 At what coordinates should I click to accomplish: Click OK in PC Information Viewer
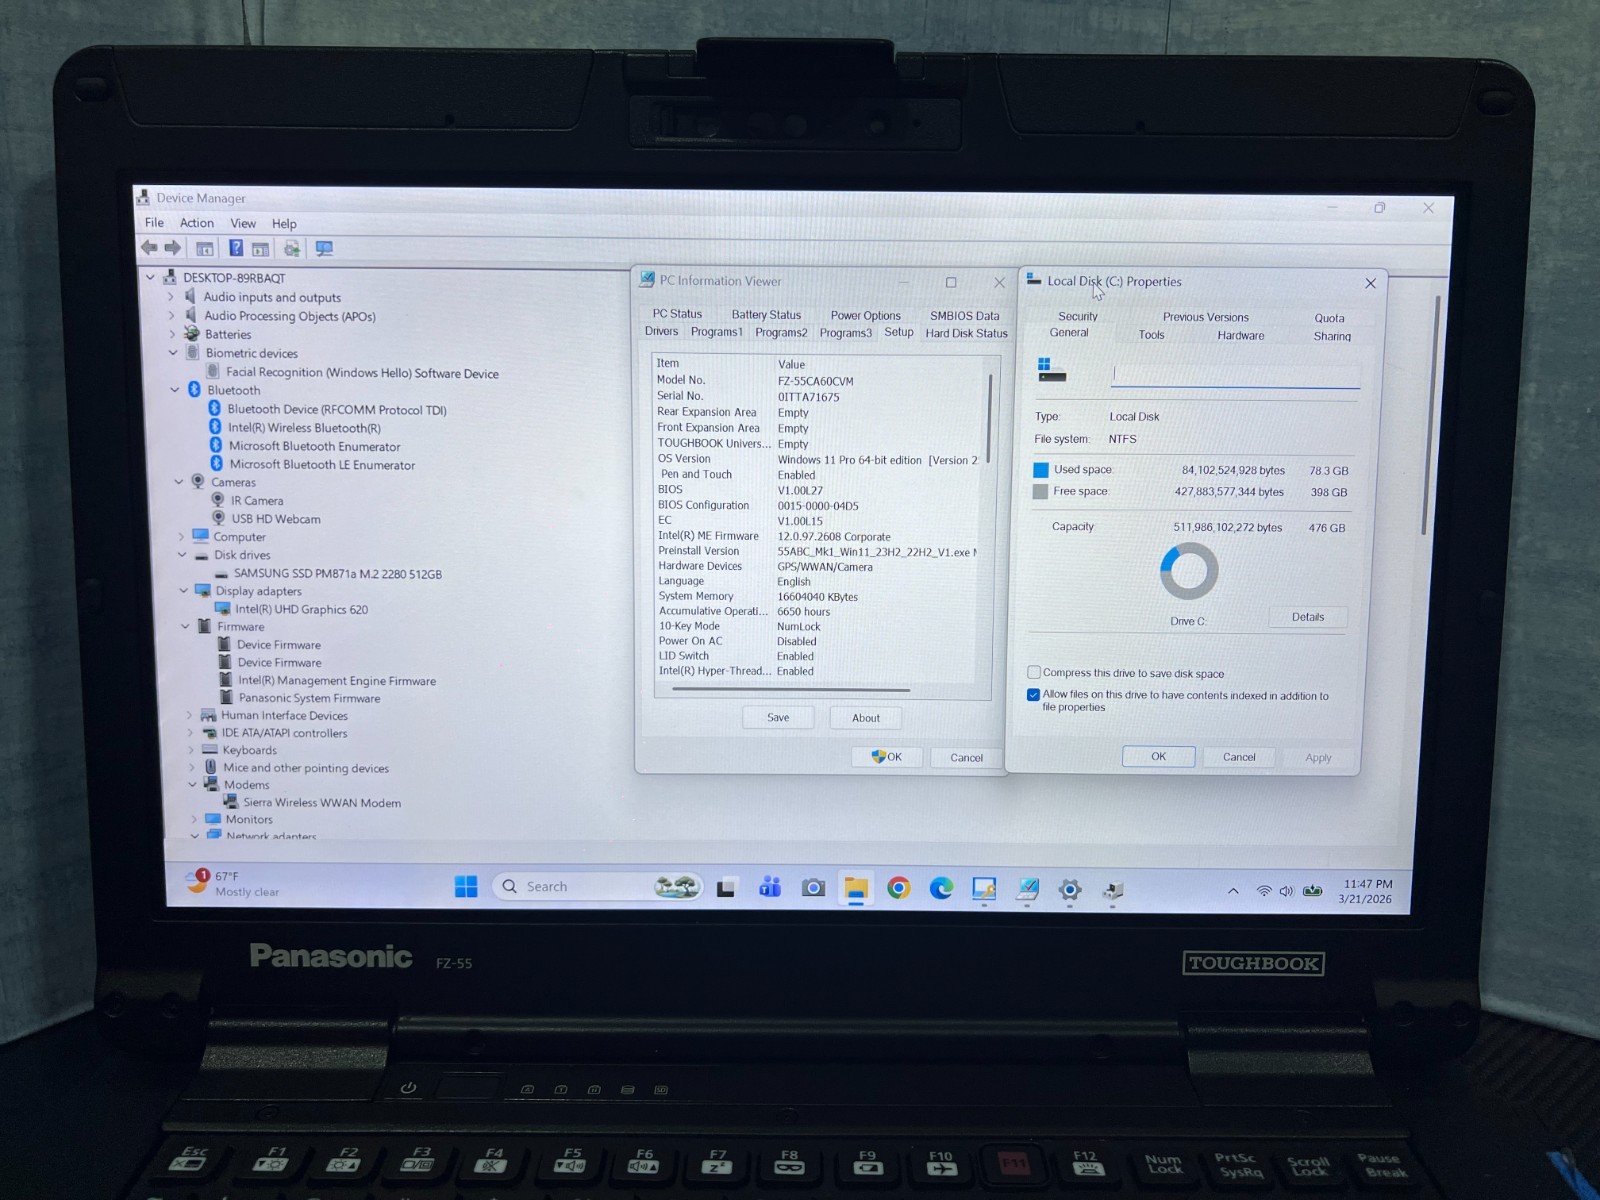(x=887, y=757)
